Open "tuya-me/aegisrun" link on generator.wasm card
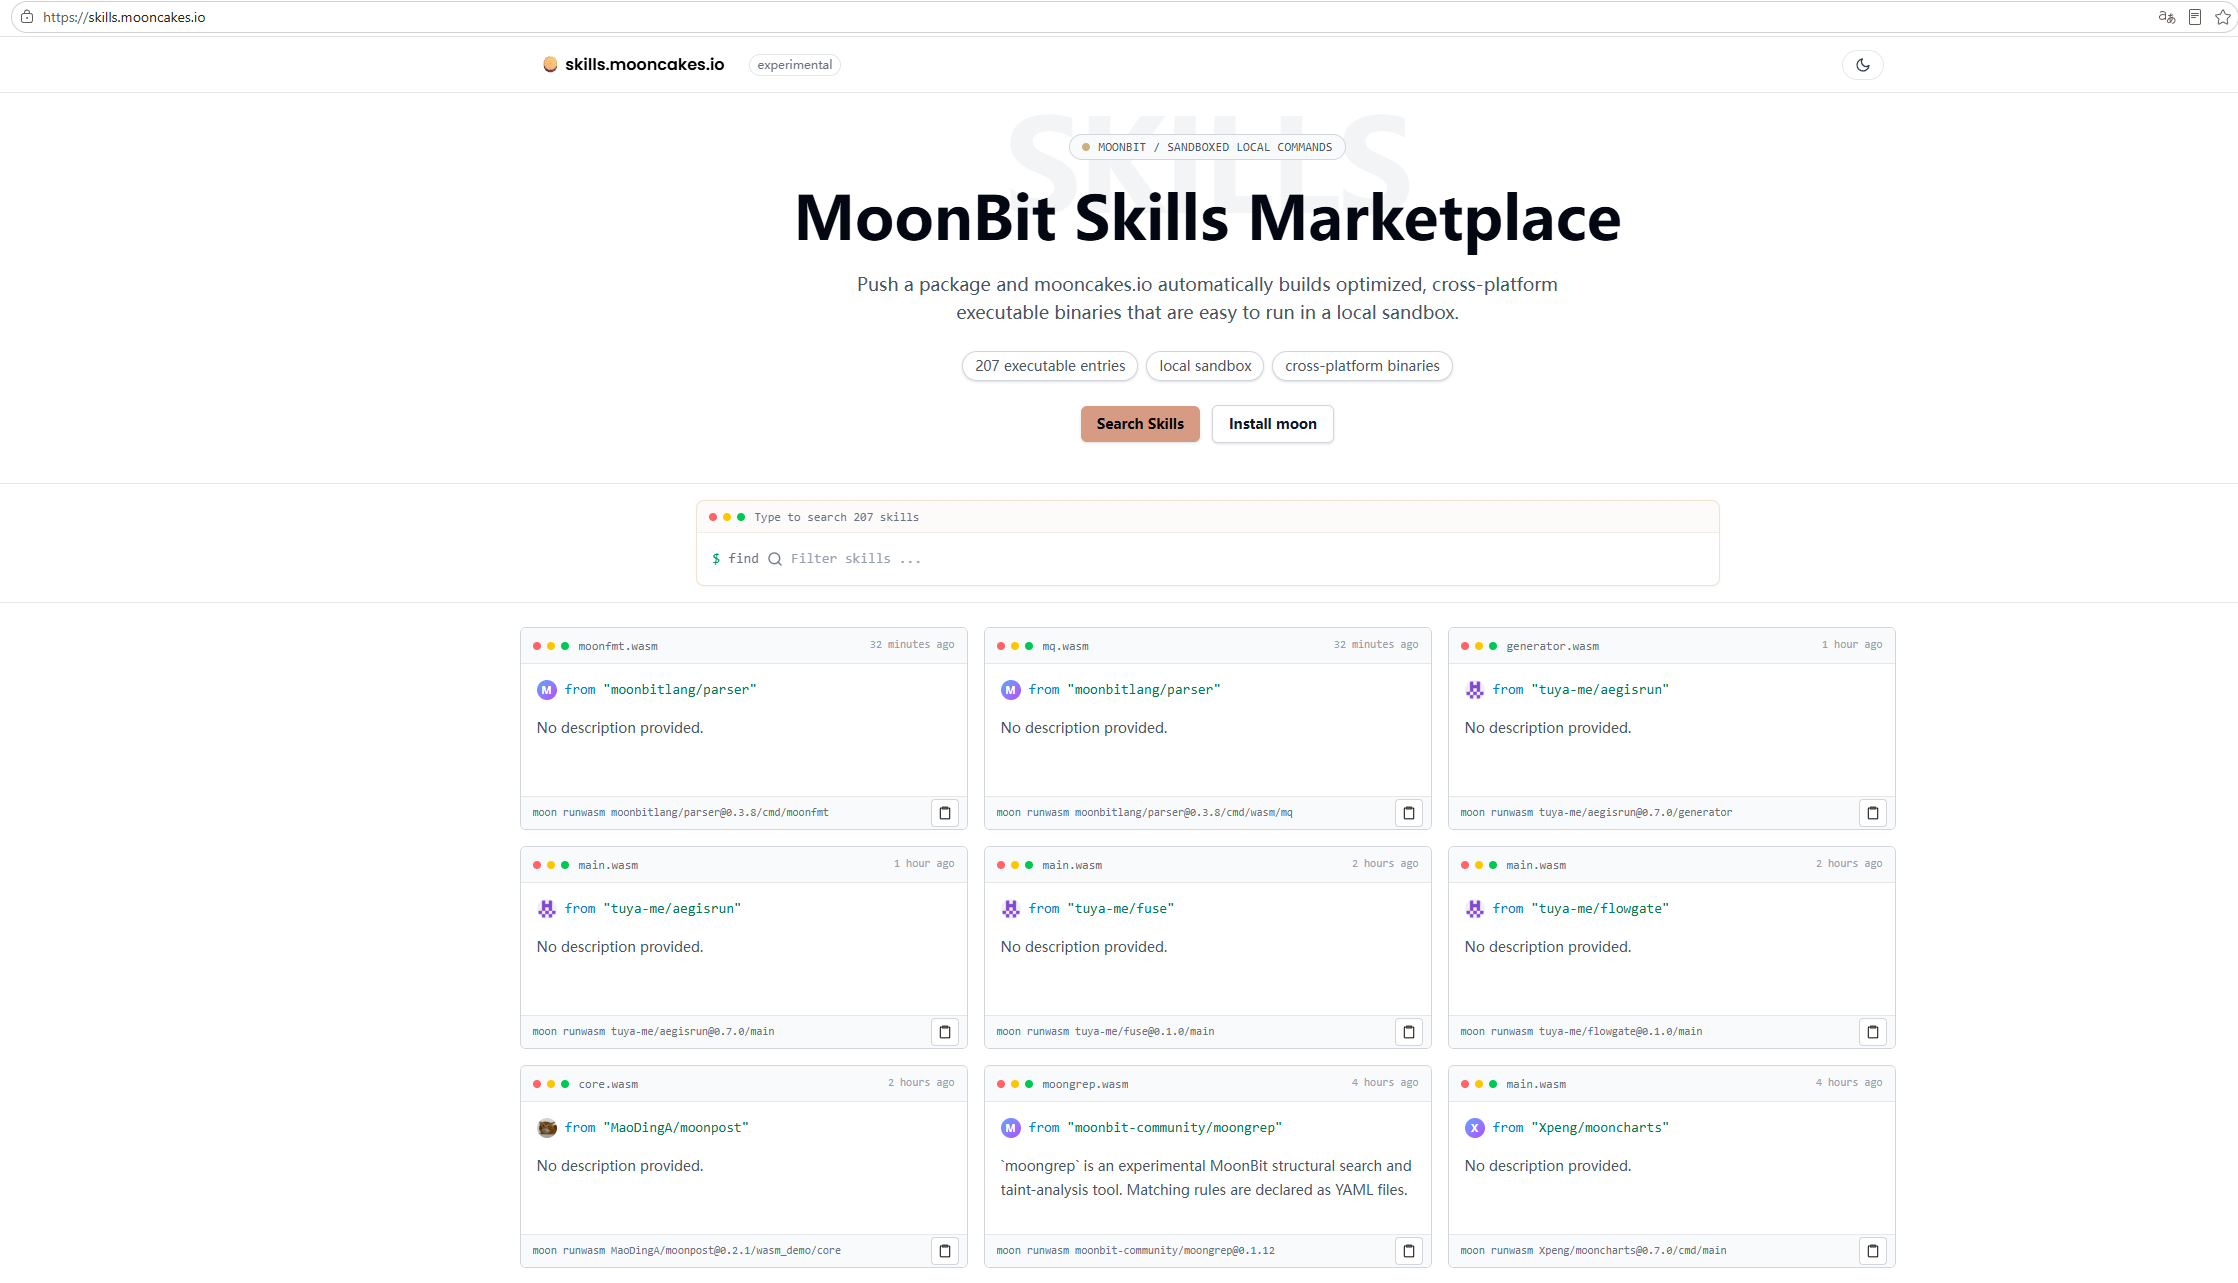The height and width of the screenshot is (1283, 2238). [x=1600, y=690]
